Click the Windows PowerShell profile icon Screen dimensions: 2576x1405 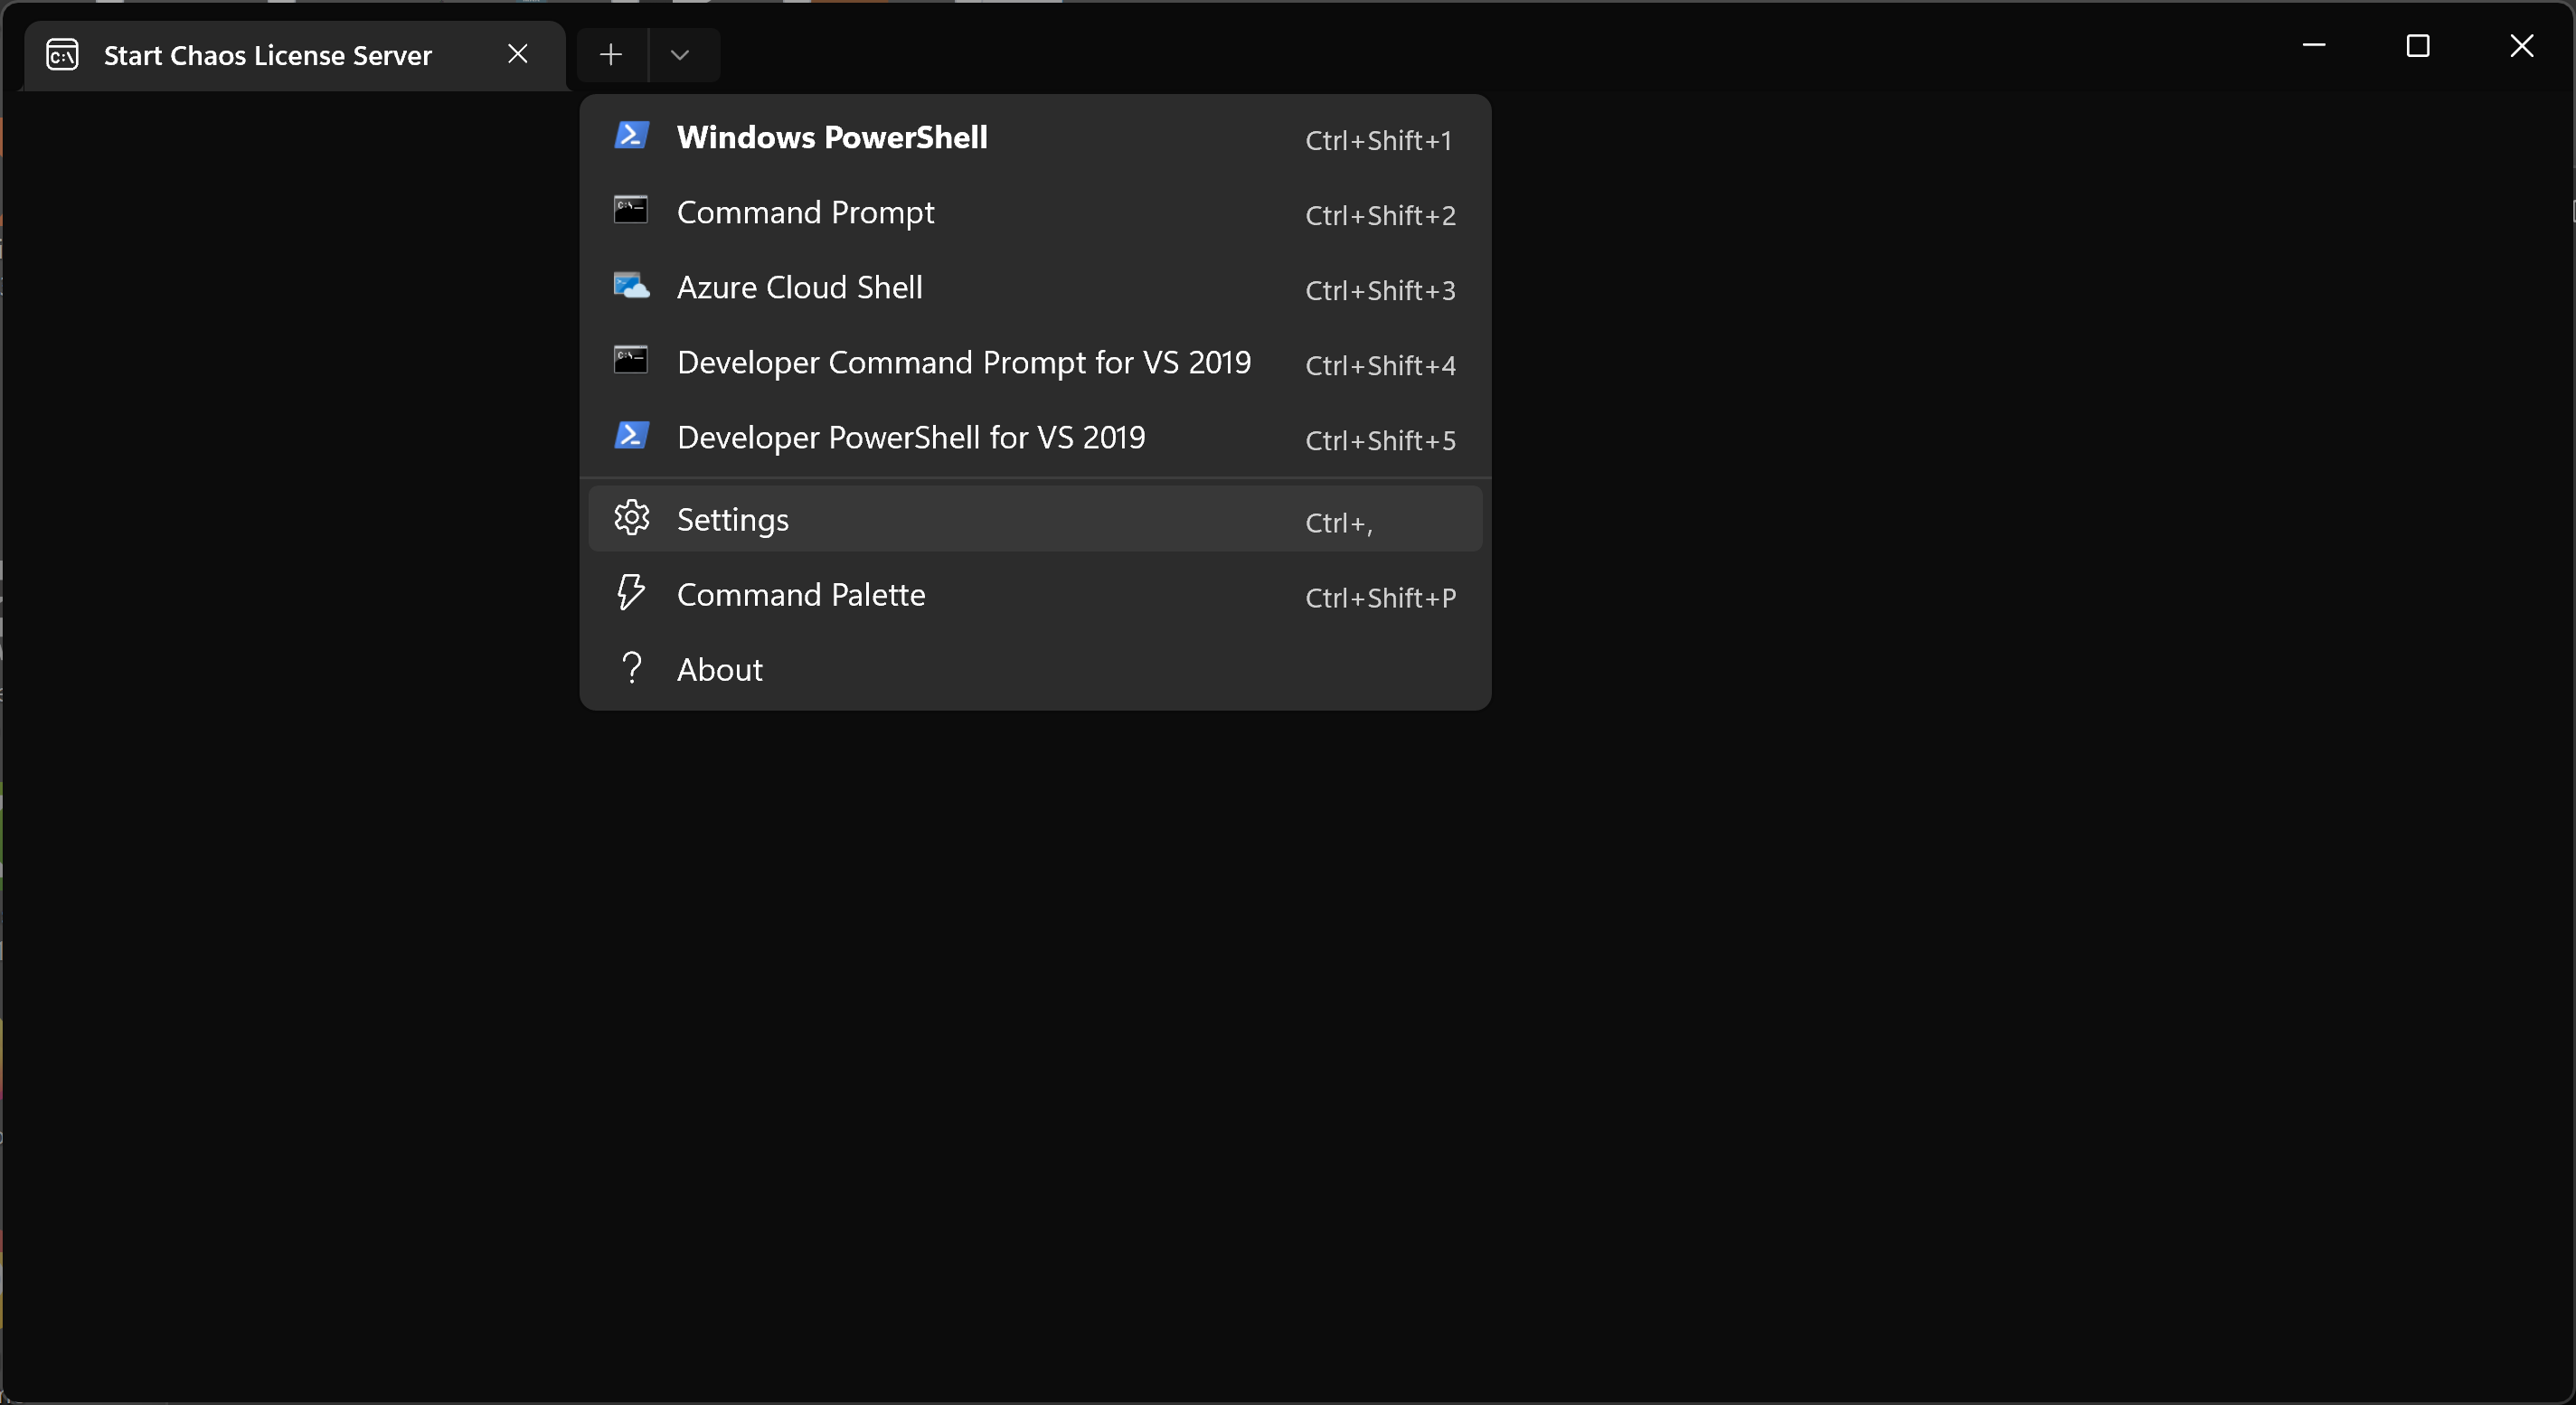(631, 135)
